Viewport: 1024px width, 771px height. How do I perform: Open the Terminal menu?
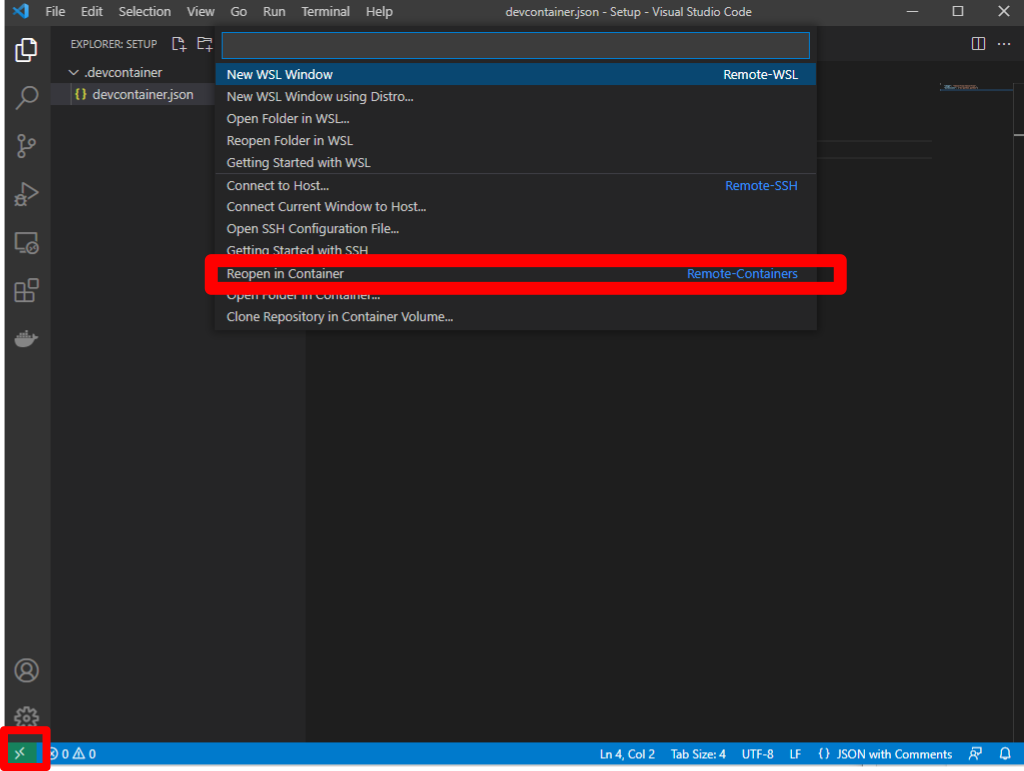pos(326,12)
